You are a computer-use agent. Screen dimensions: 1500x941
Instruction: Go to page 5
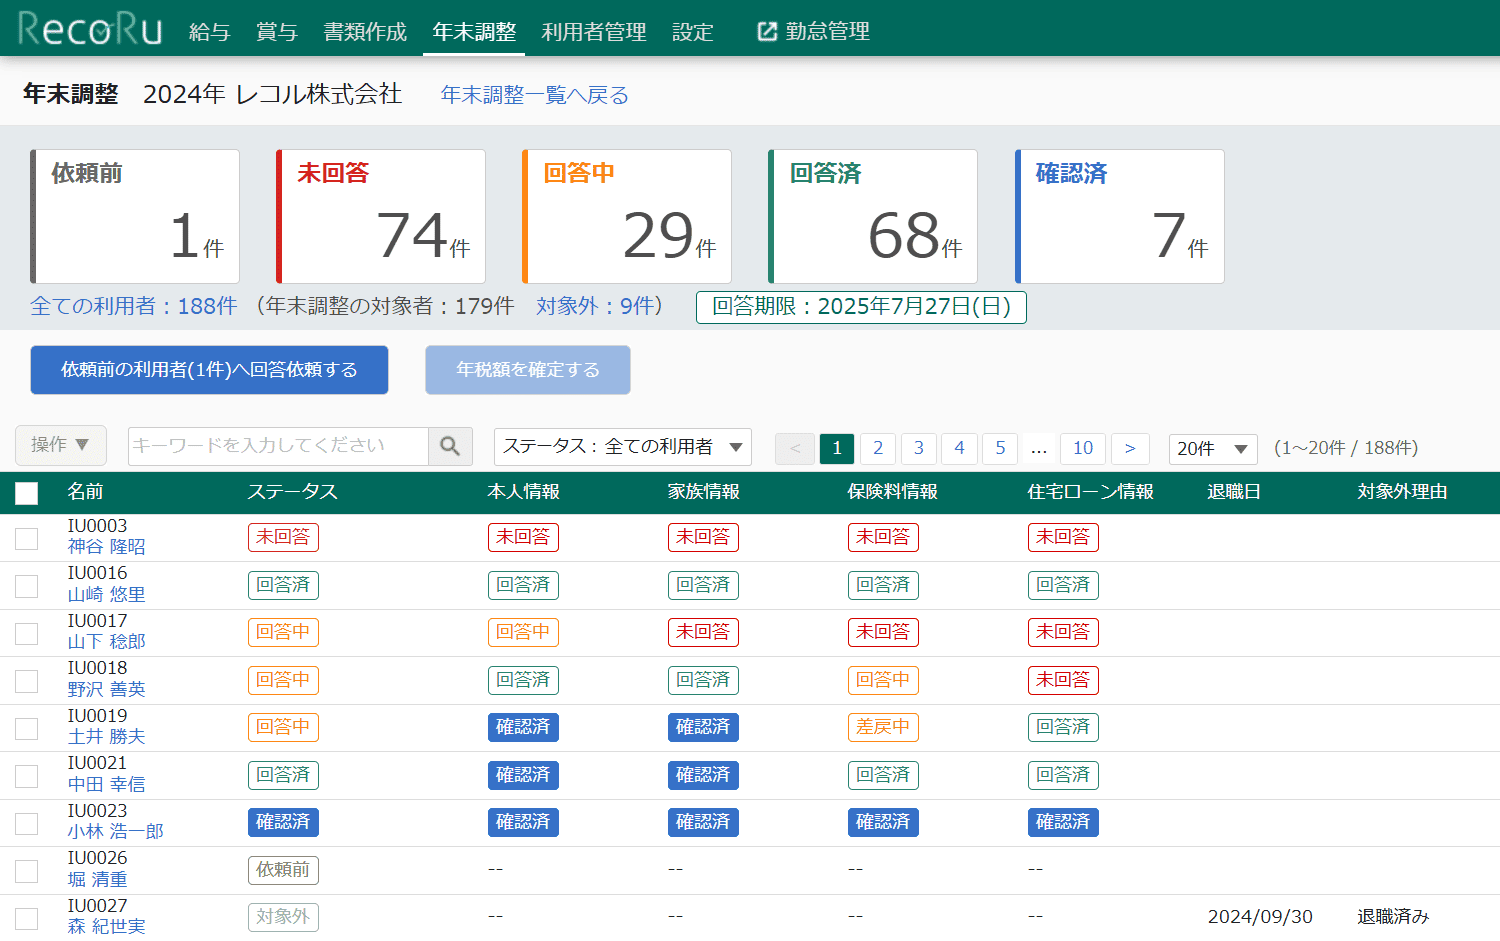(1000, 448)
